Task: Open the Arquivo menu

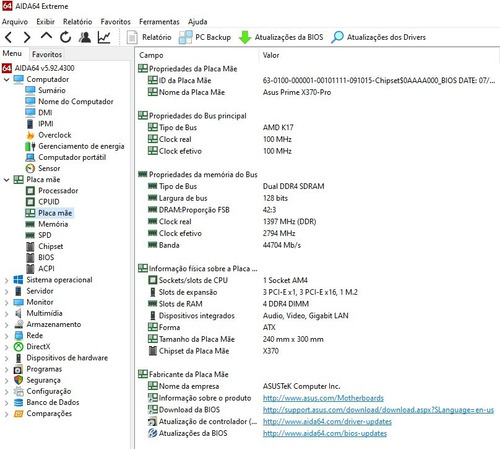Action: (15, 22)
